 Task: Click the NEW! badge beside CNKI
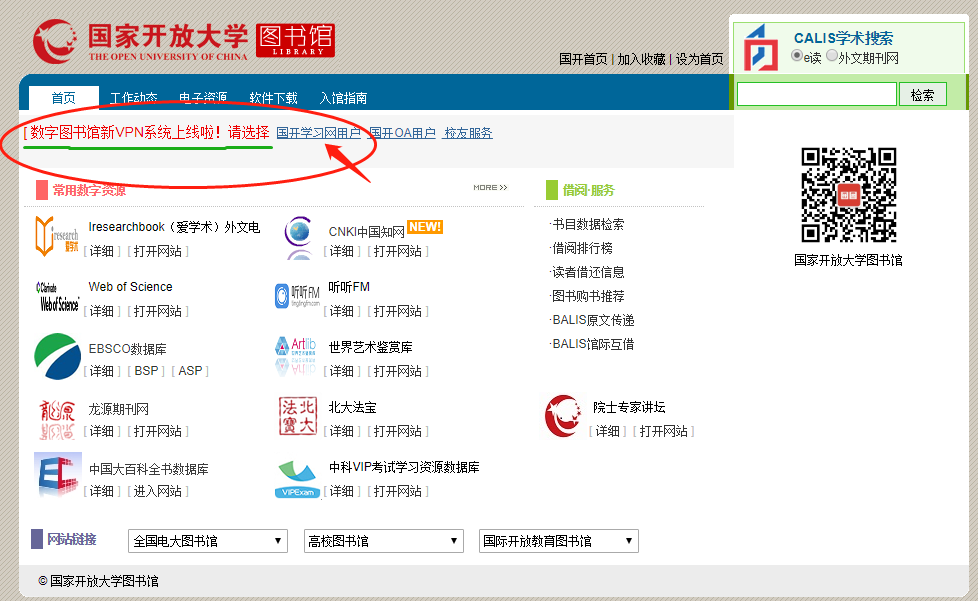425,227
